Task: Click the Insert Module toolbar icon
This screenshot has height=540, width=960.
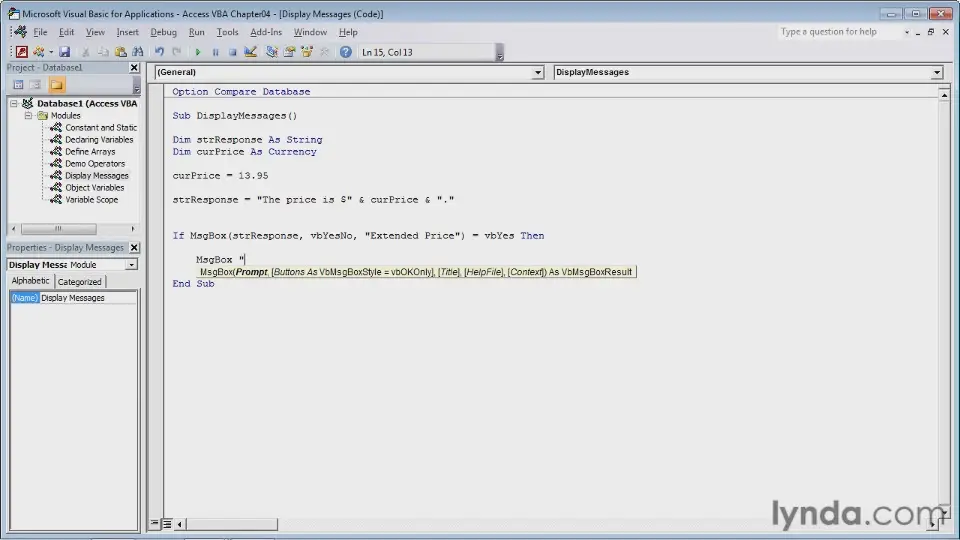Action: [39, 52]
